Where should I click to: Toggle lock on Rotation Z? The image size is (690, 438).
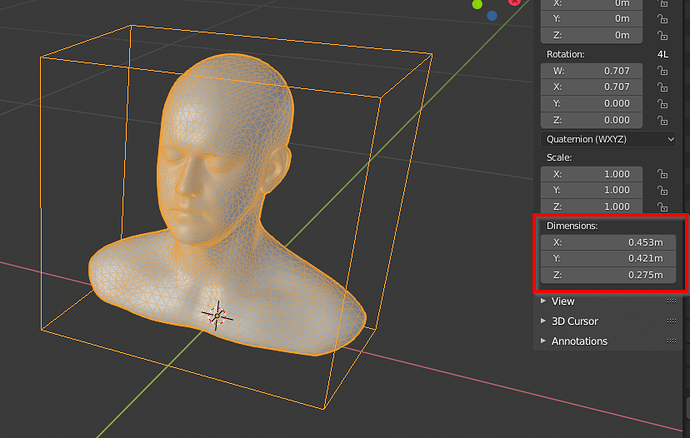click(x=663, y=120)
